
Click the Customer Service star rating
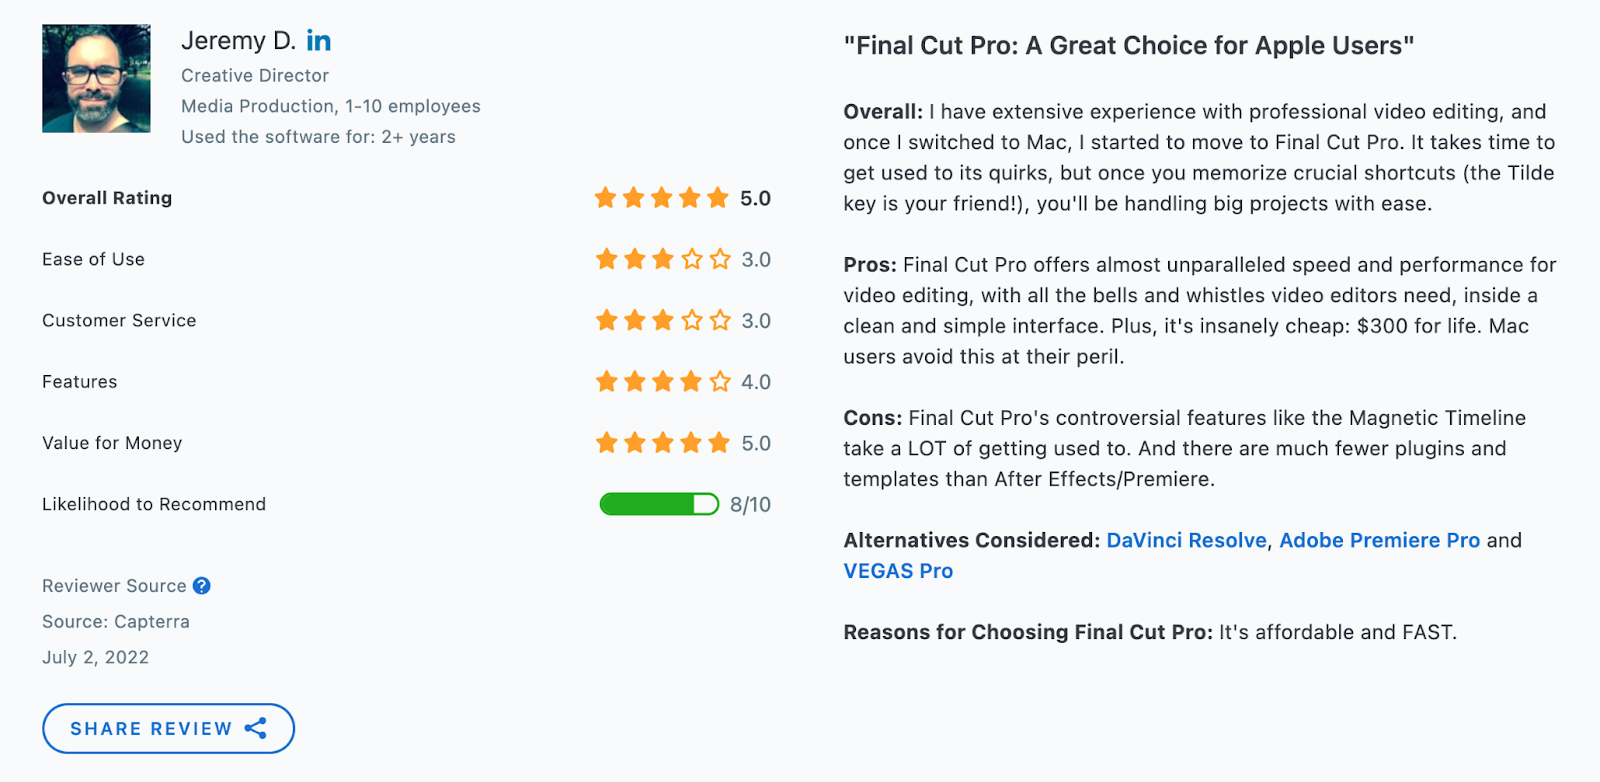pyautogui.click(x=663, y=321)
